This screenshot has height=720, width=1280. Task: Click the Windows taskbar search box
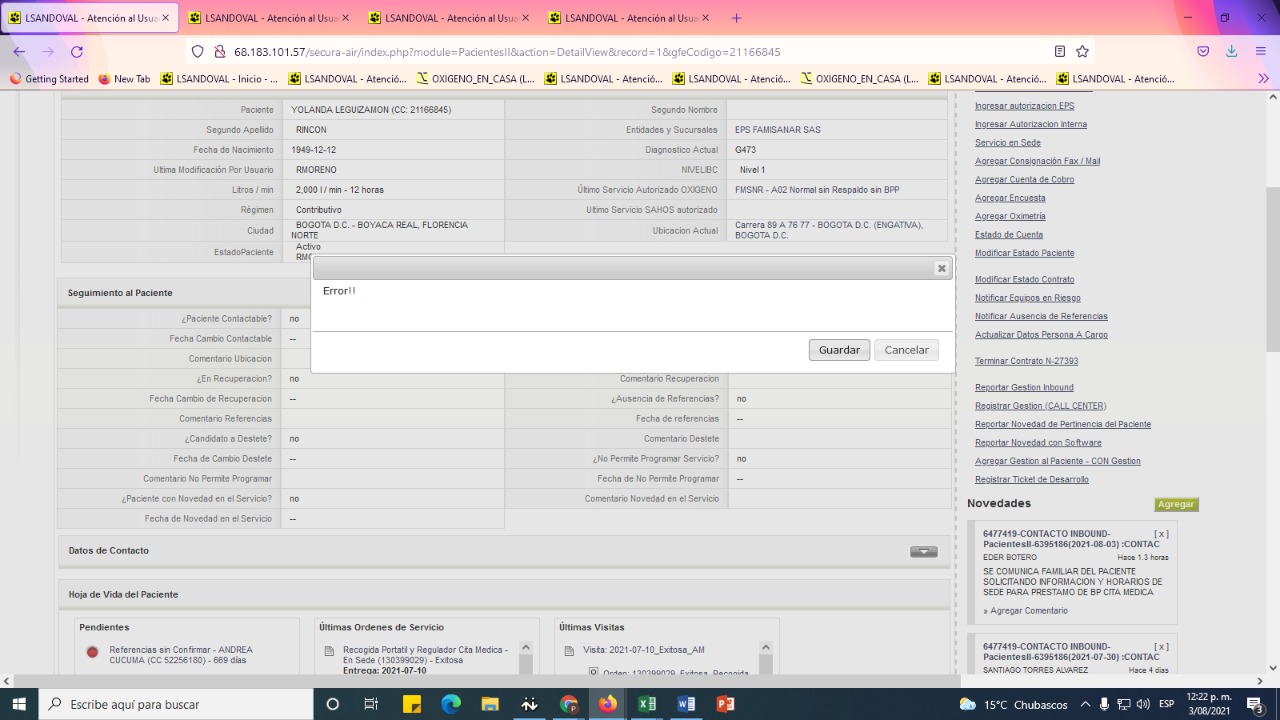click(x=176, y=704)
